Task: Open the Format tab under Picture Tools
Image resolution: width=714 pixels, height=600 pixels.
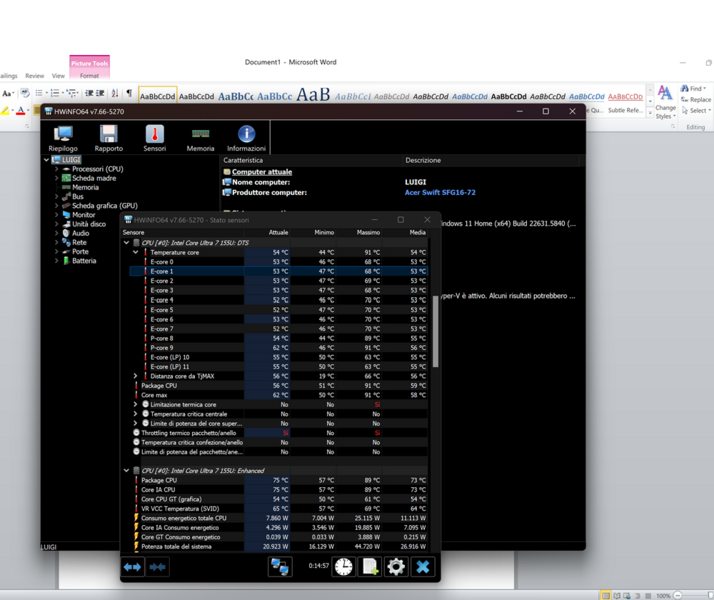Action: pyautogui.click(x=89, y=75)
